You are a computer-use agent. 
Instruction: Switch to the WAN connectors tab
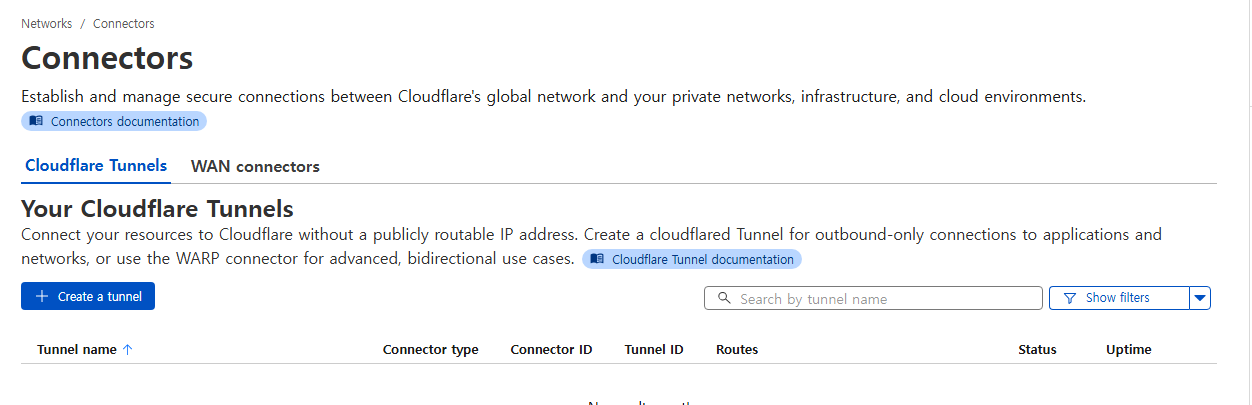pos(255,166)
